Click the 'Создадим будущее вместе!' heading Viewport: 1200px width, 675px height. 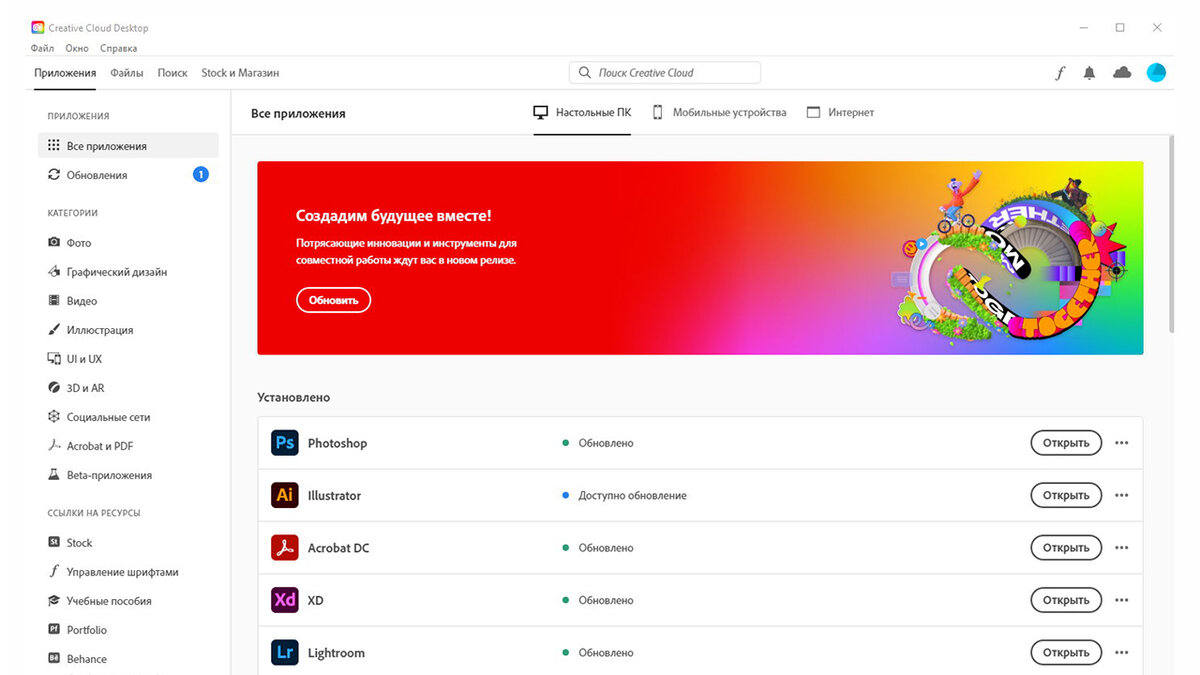click(x=394, y=216)
